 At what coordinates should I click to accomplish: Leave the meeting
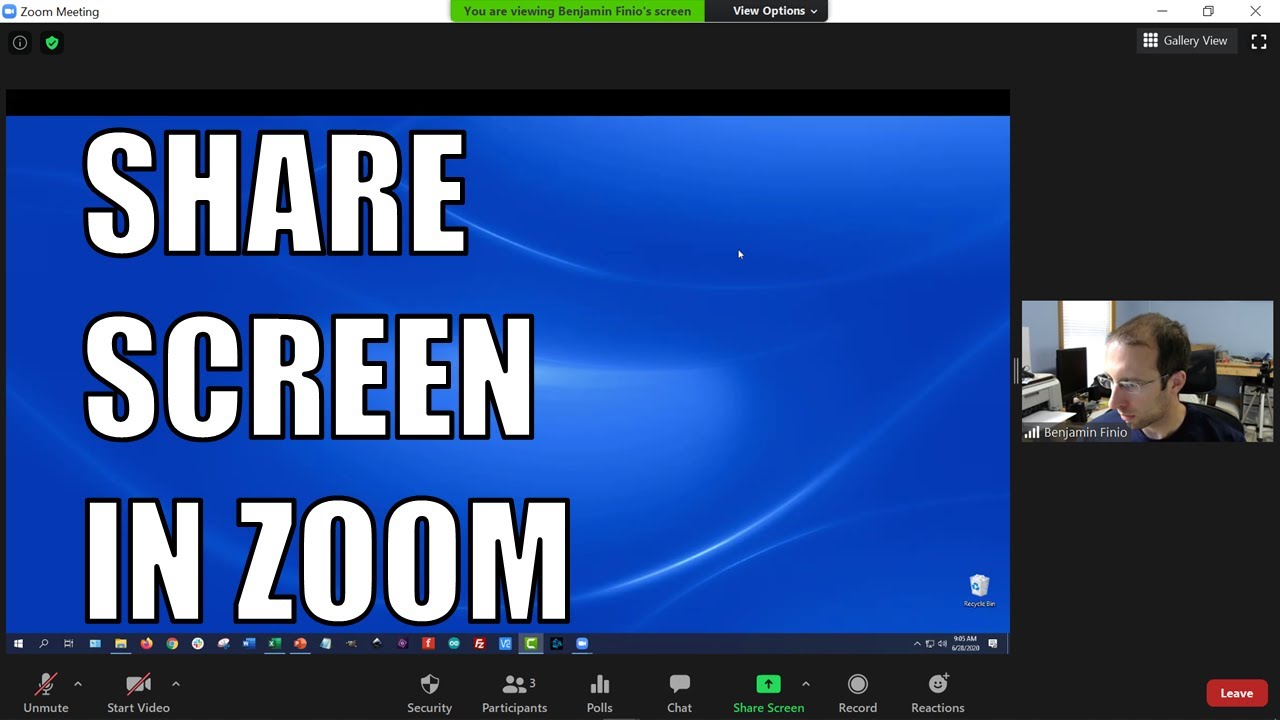[x=1237, y=692]
